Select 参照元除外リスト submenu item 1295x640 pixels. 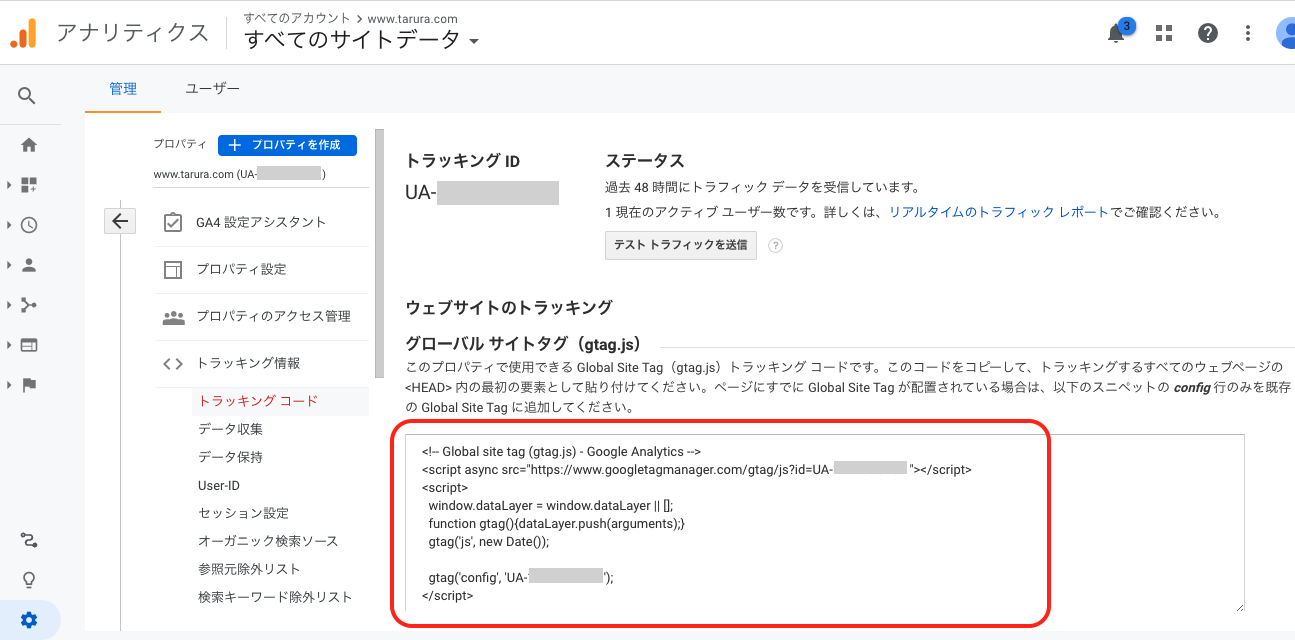pyautogui.click(x=249, y=569)
